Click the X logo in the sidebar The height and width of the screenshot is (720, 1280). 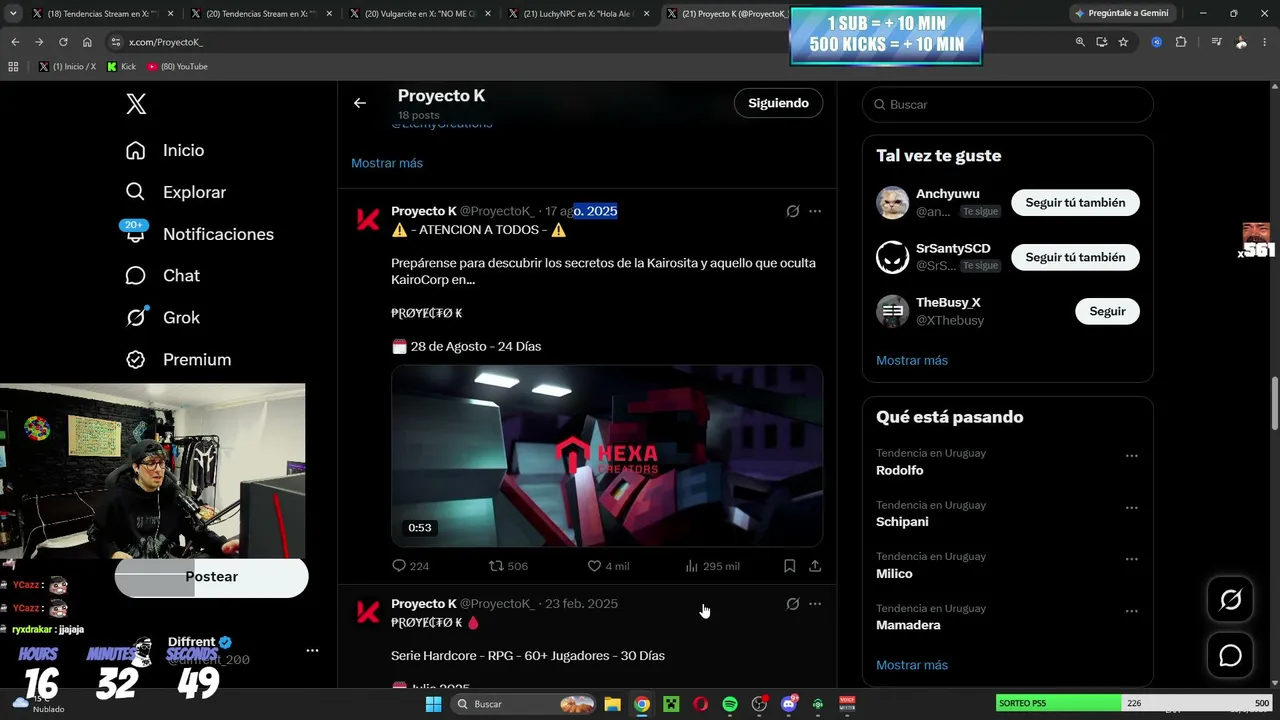tap(136, 103)
